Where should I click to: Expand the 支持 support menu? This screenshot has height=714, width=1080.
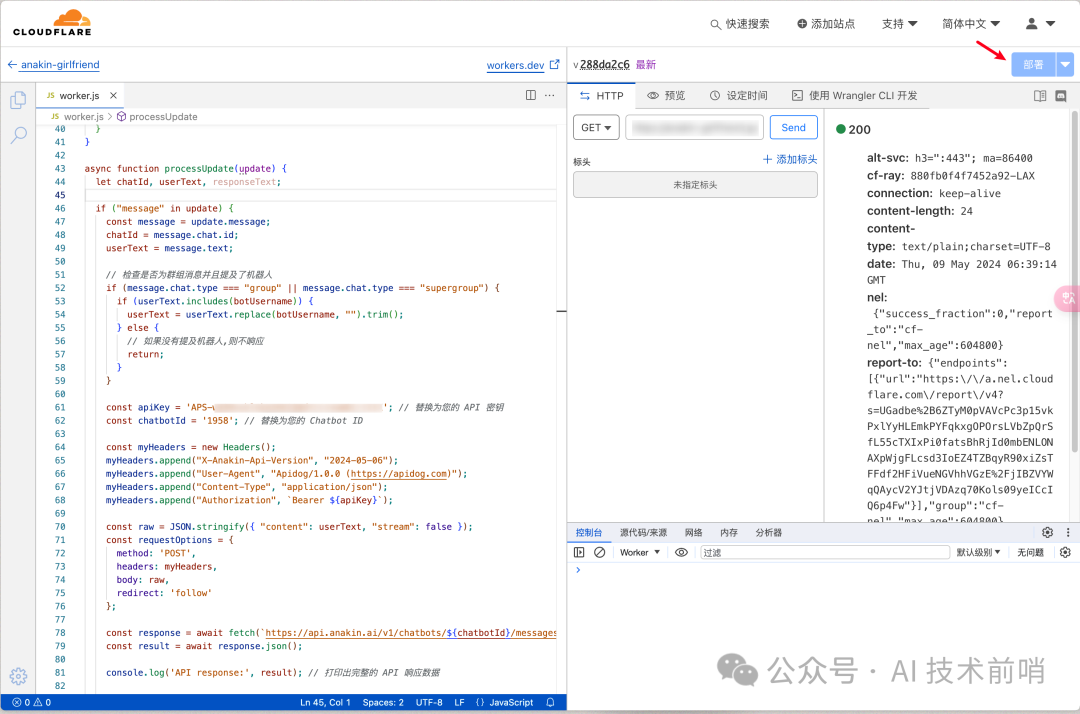899,23
